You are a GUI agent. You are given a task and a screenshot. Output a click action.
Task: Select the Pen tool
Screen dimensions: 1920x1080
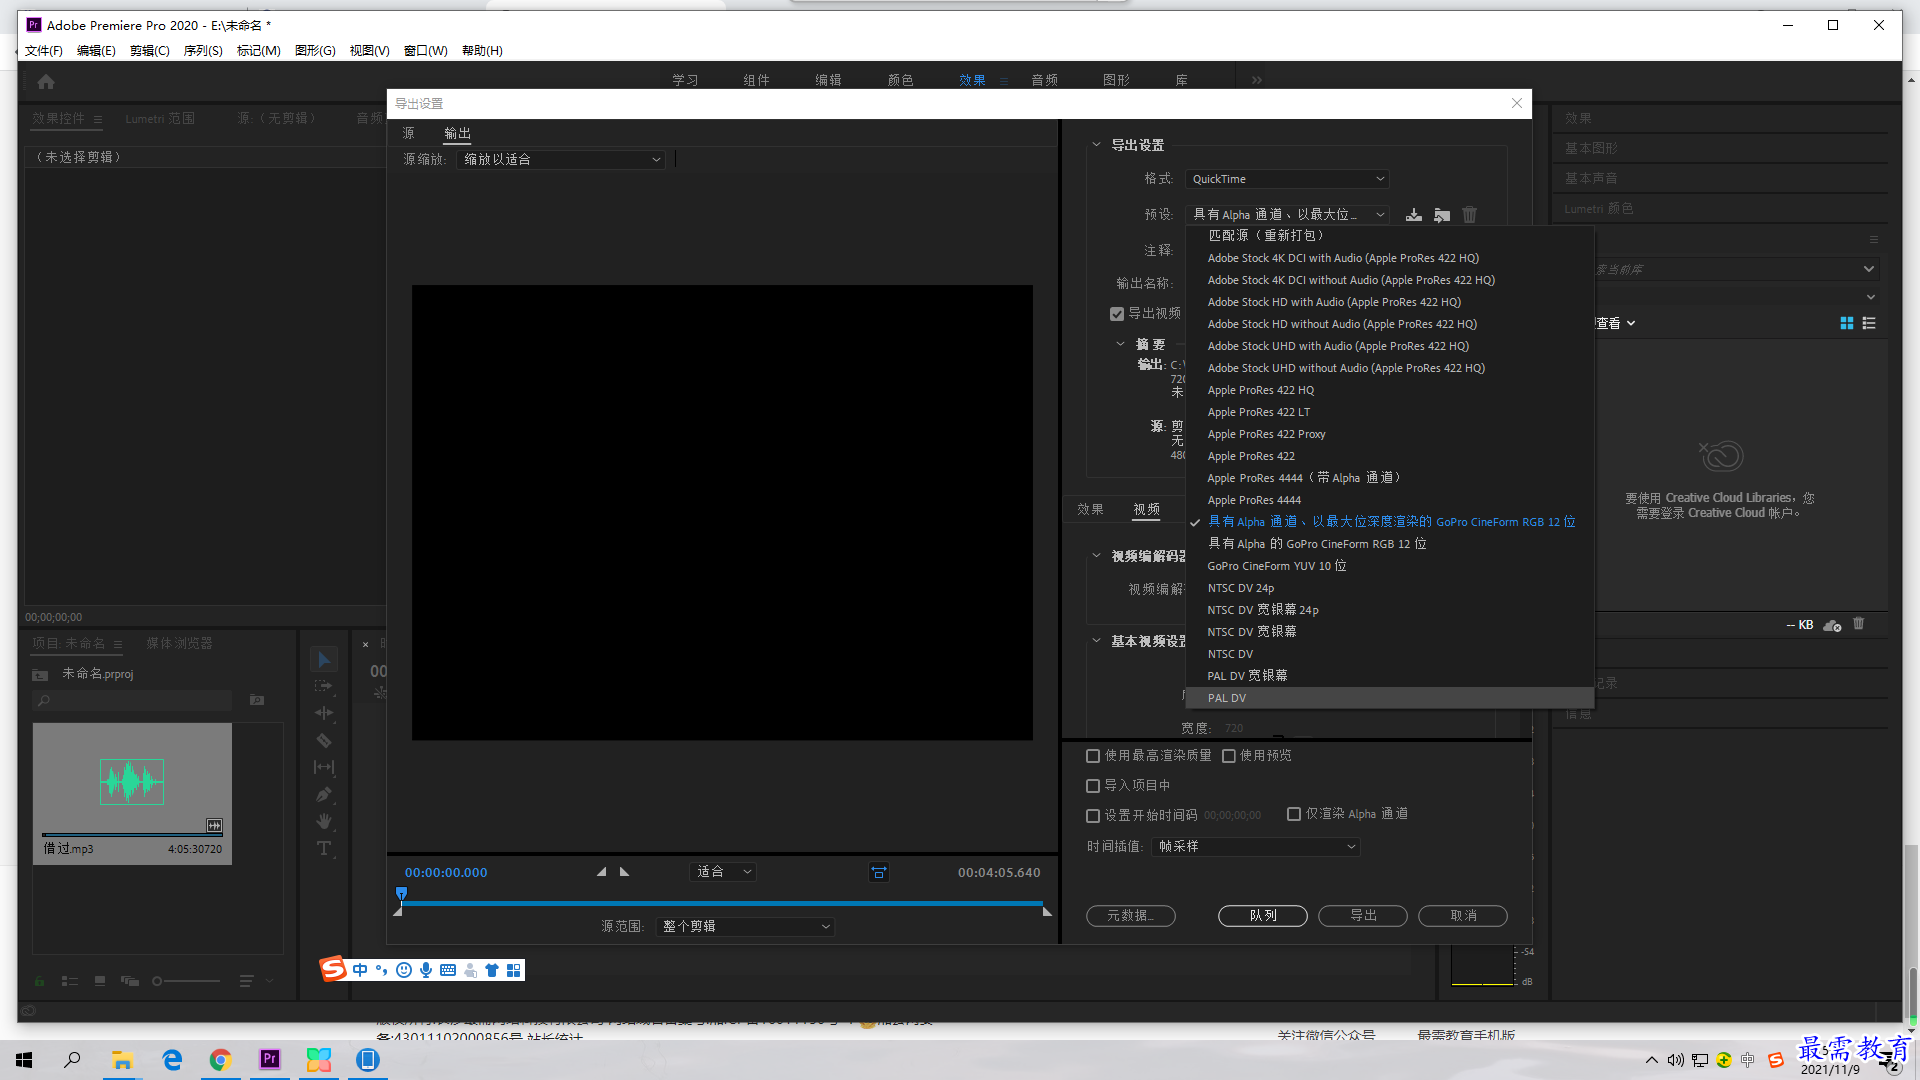[324, 794]
